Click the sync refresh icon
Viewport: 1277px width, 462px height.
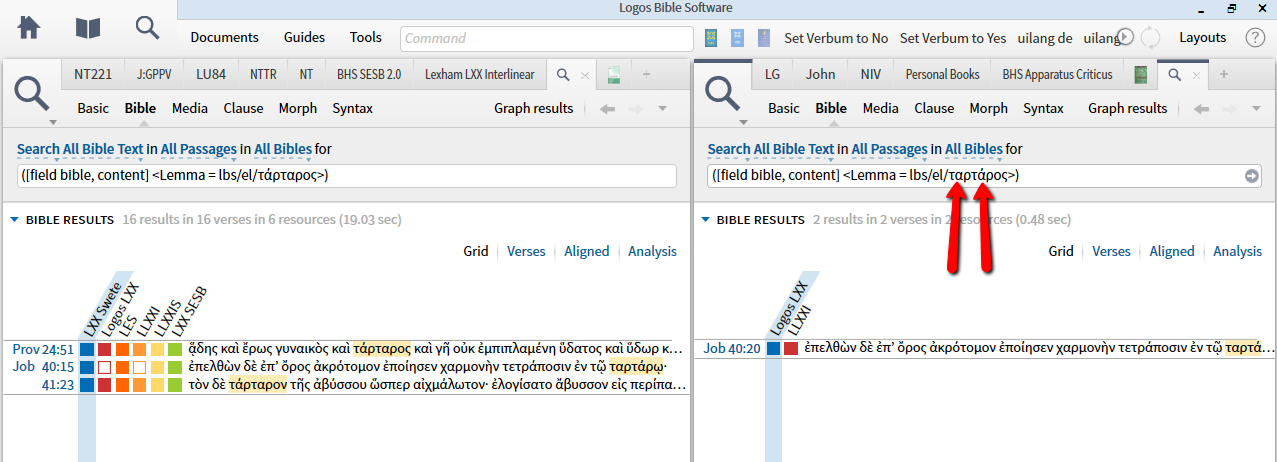pyautogui.click(x=1150, y=38)
